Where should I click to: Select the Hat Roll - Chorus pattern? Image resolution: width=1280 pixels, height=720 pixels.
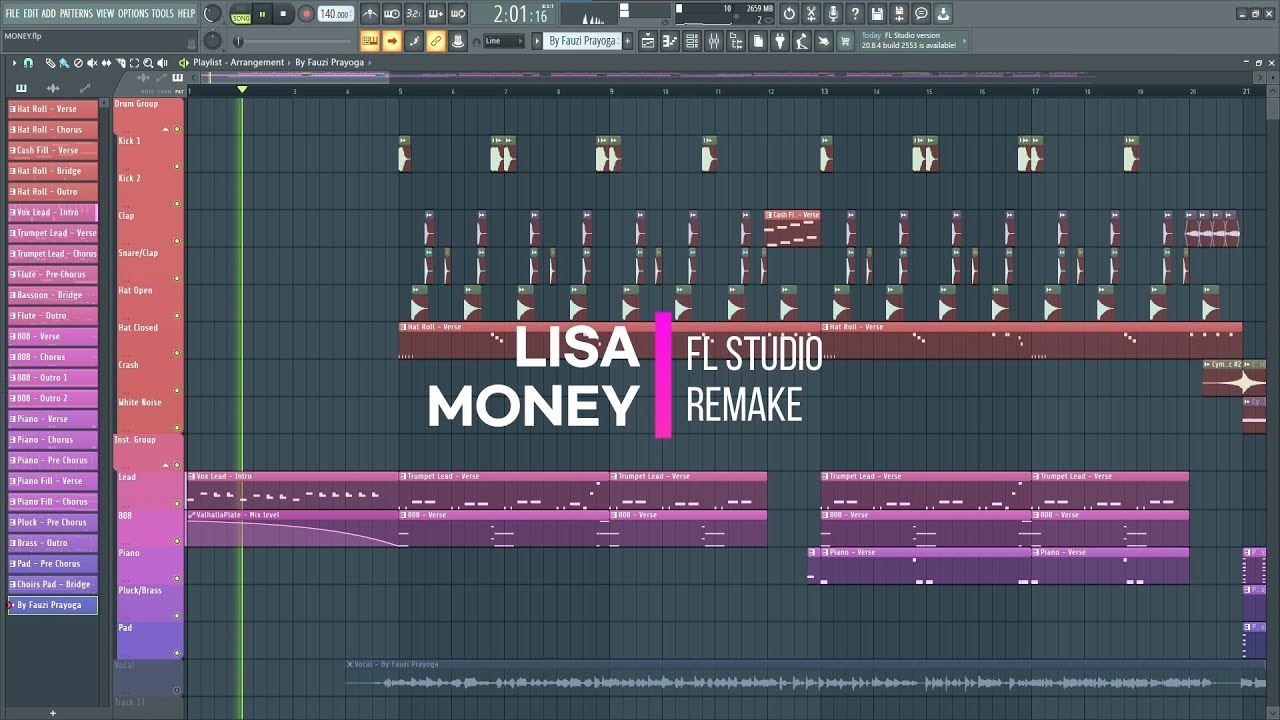pyautogui.click(x=53, y=129)
